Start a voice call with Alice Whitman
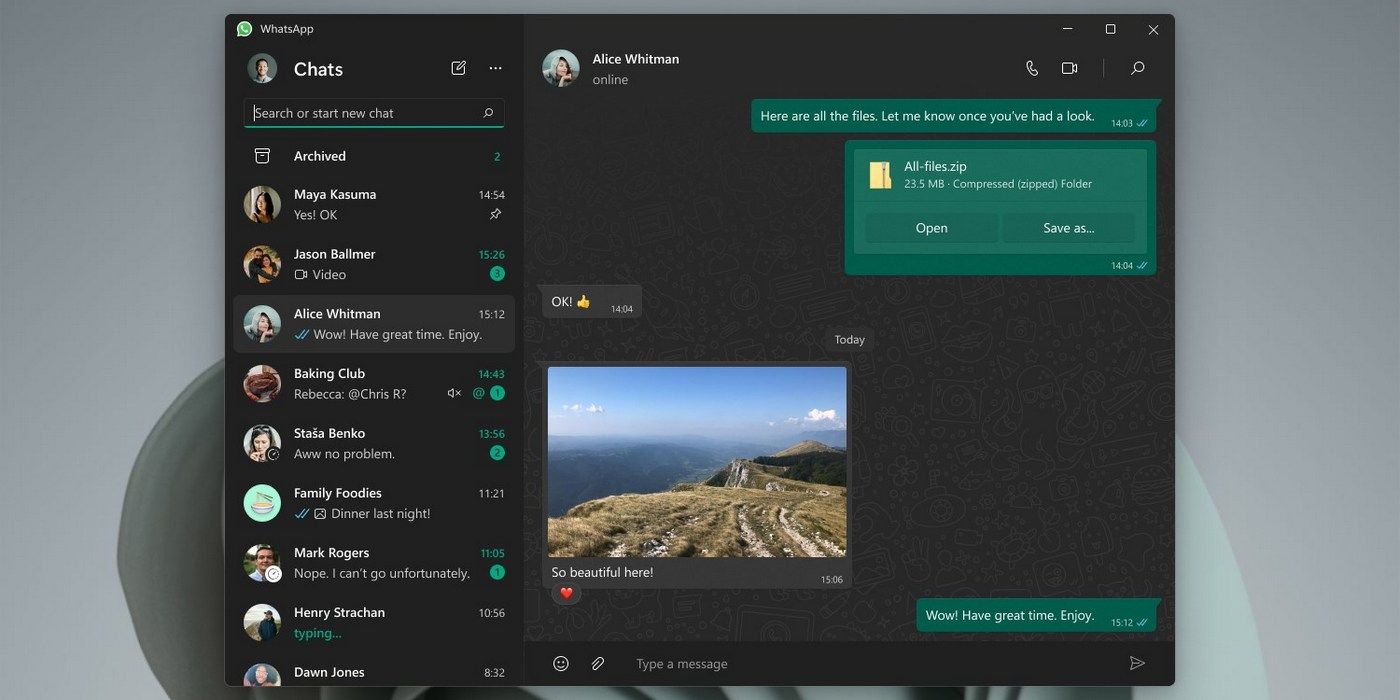The height and width of the screenshot is (700, 1400). tap(1032, 69)
